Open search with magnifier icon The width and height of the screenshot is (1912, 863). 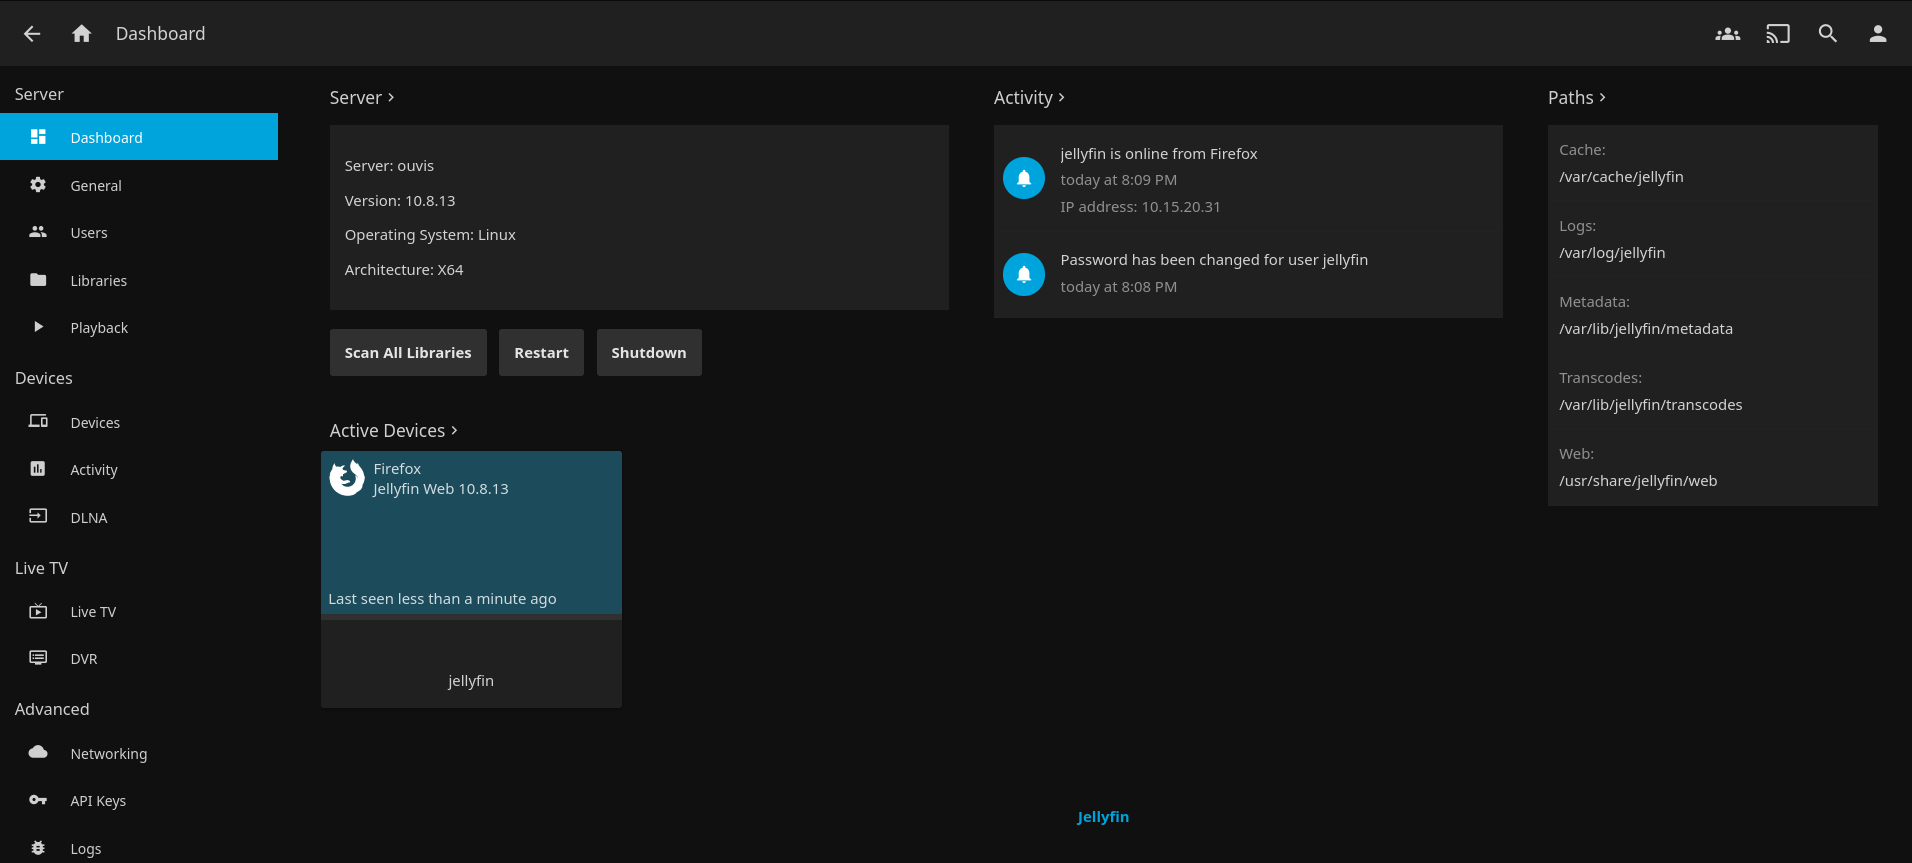pyautogui.click(x=1828, y=34)
